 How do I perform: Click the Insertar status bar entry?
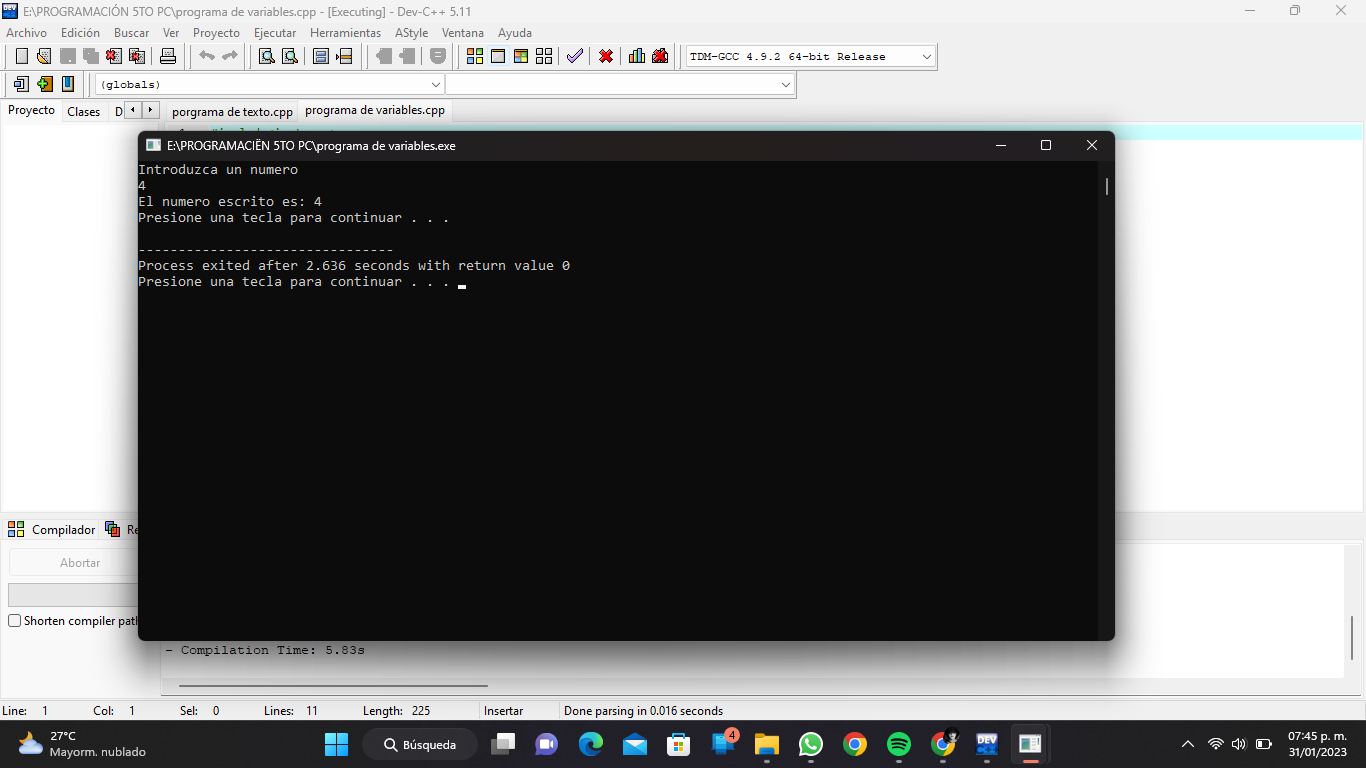[x=503, y=711]
